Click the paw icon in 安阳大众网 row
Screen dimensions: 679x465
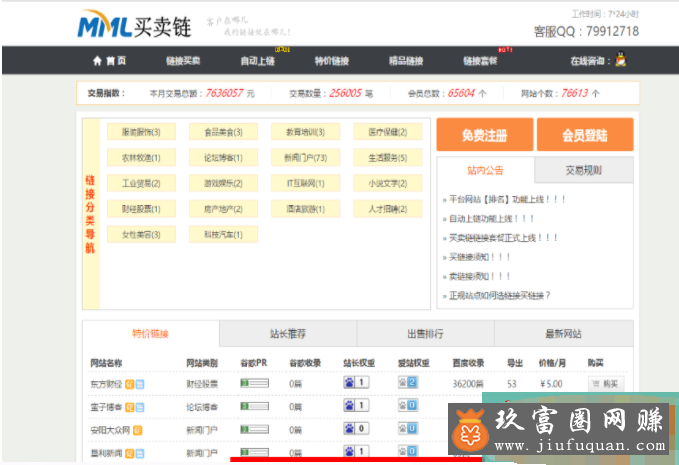[348, 429]
